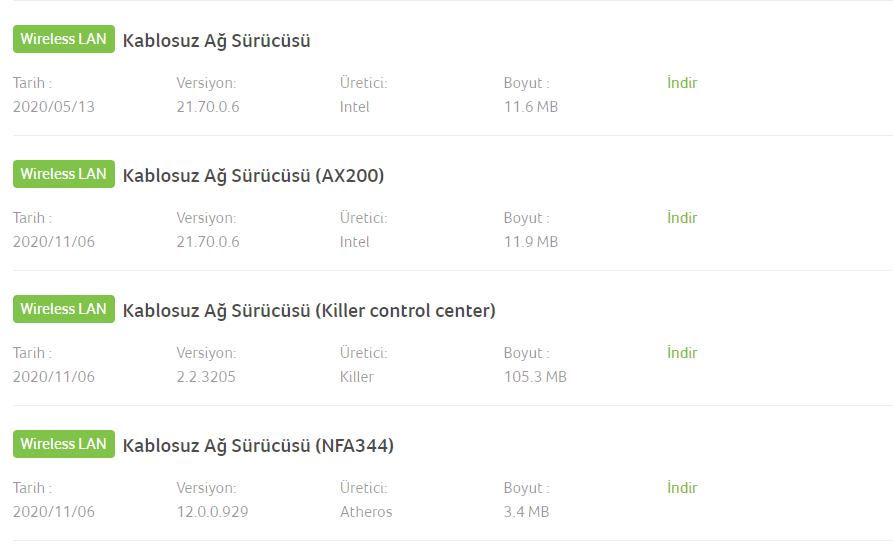The width and height of the screenshot is (893, 549).
Task: Open Kablosuz Ağ Sürücüsü (Killer control center) title
Action: [309, 311]
